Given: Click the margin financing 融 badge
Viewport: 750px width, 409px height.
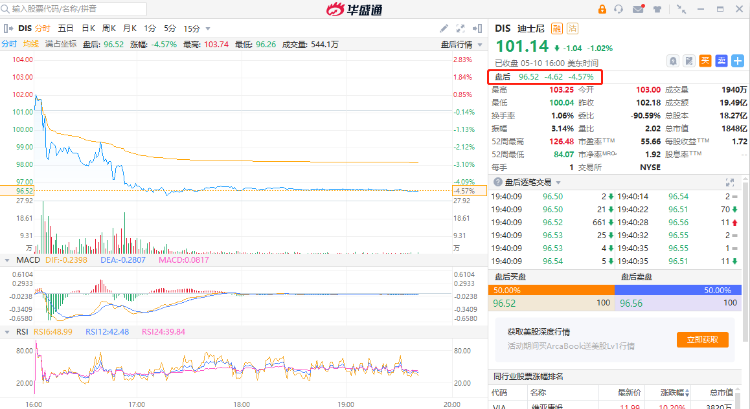Looking at the screenshot, I should click(x=556, y=29).
